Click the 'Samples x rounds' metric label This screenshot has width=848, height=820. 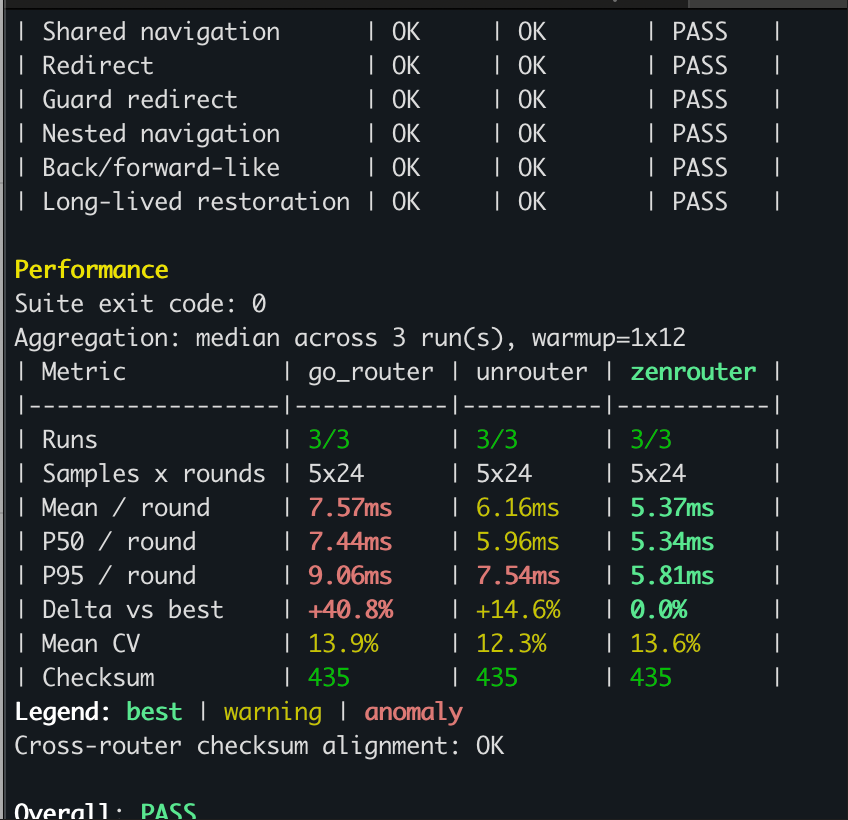154,474
